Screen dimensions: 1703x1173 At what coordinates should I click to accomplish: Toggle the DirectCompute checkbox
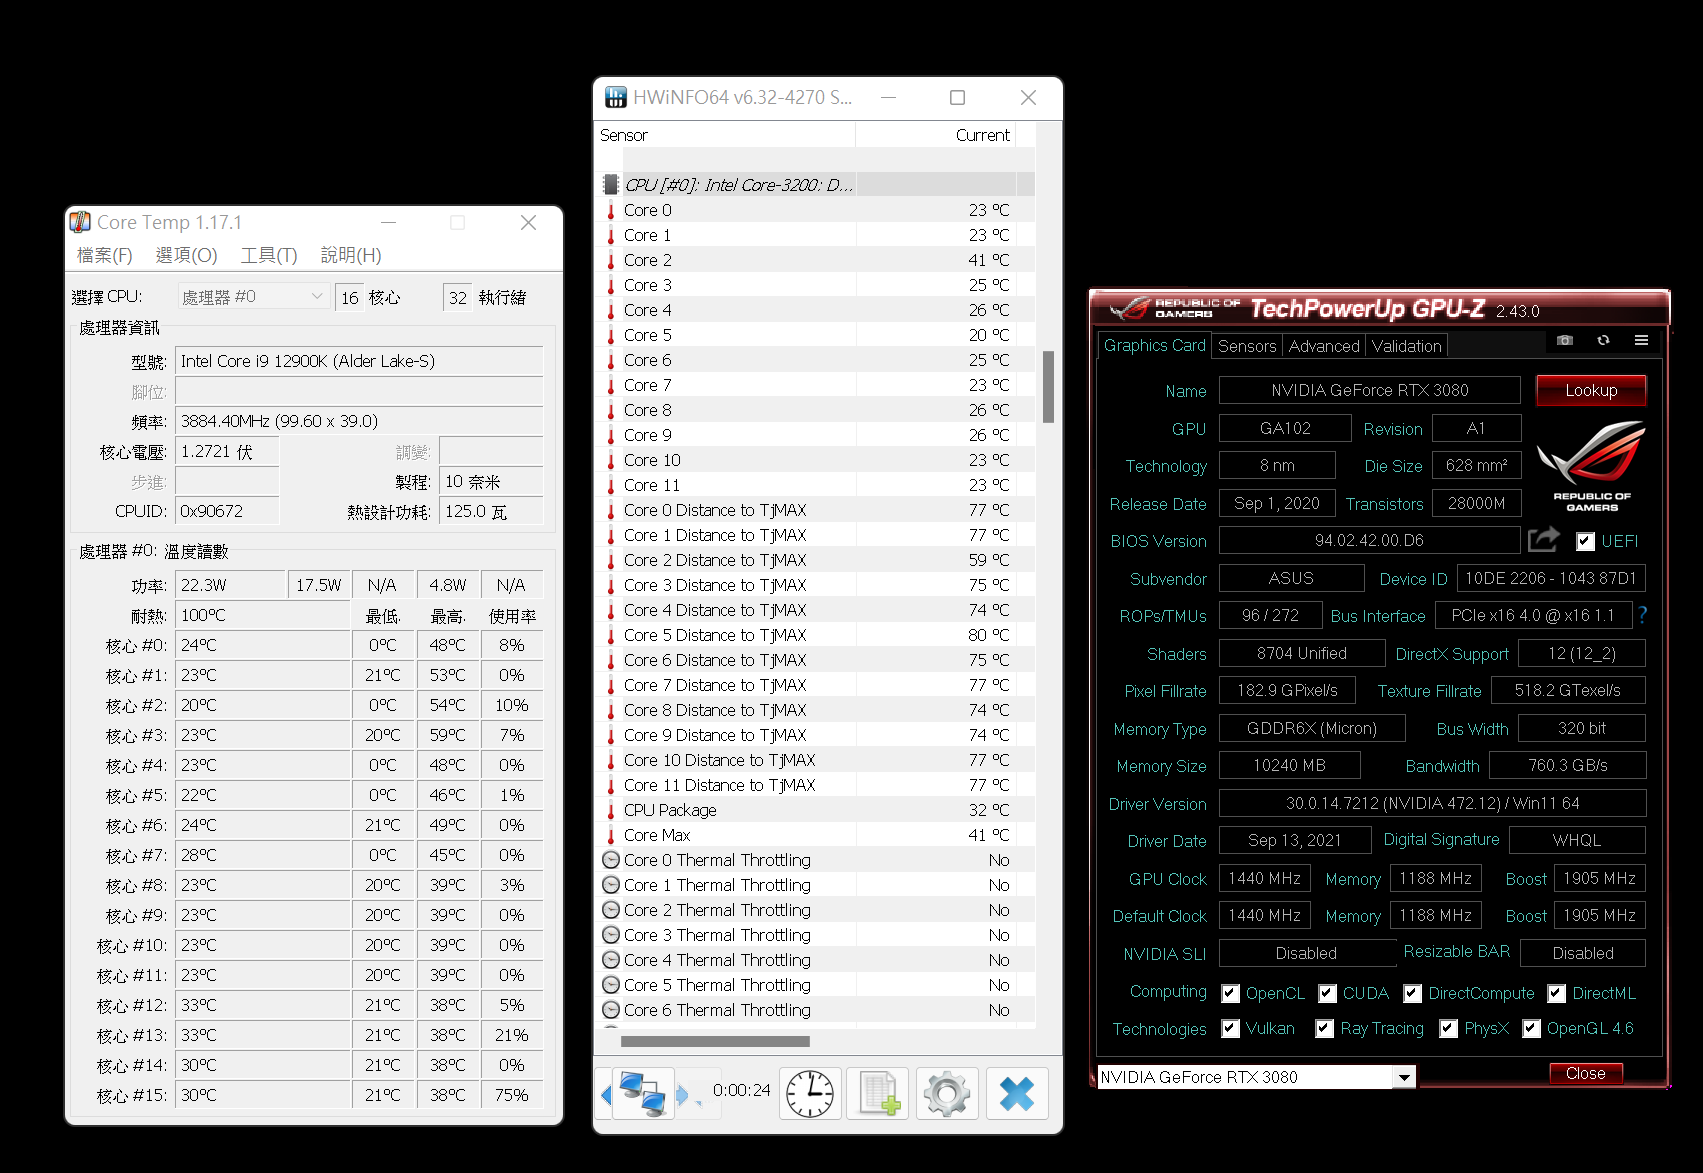[x=1412, y=993]
